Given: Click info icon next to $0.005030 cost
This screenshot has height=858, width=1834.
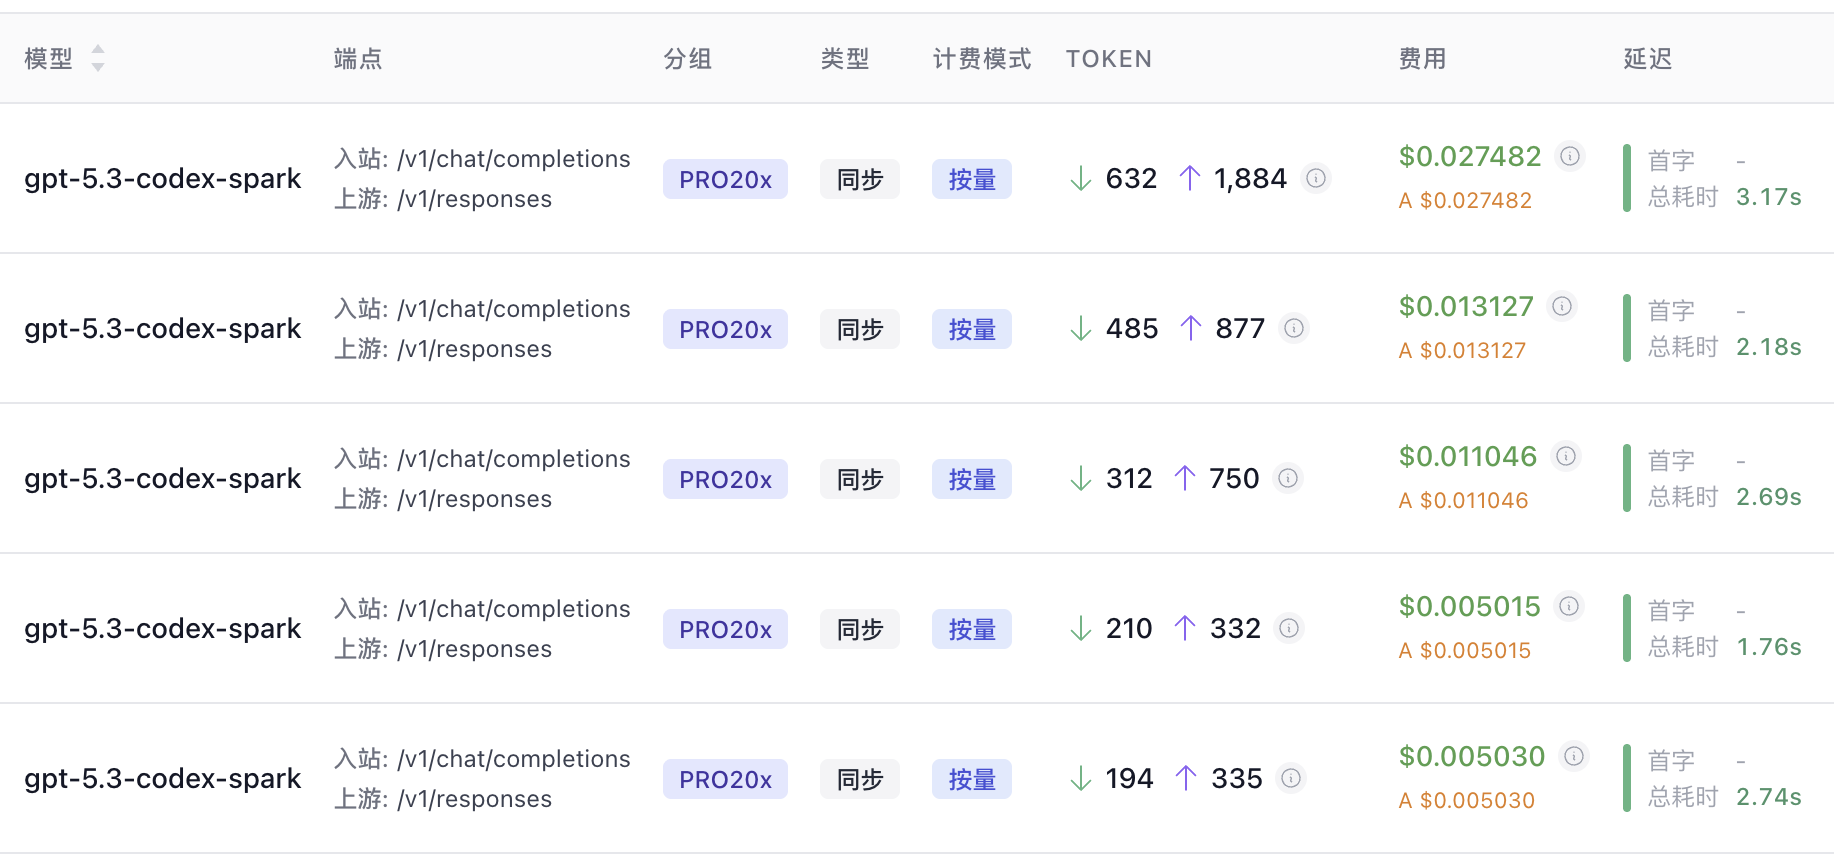Looking at the screenshot, I should coord(1574,756).
